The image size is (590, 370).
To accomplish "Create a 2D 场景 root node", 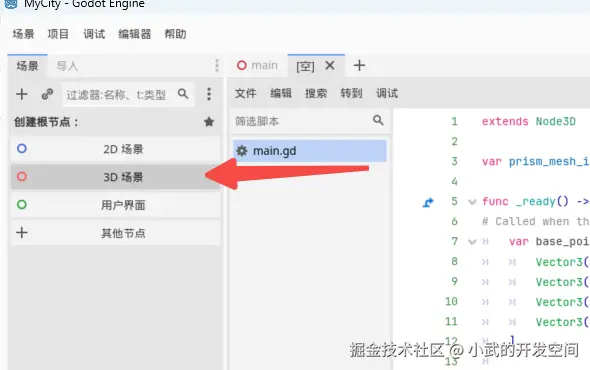I will point(116,149).
